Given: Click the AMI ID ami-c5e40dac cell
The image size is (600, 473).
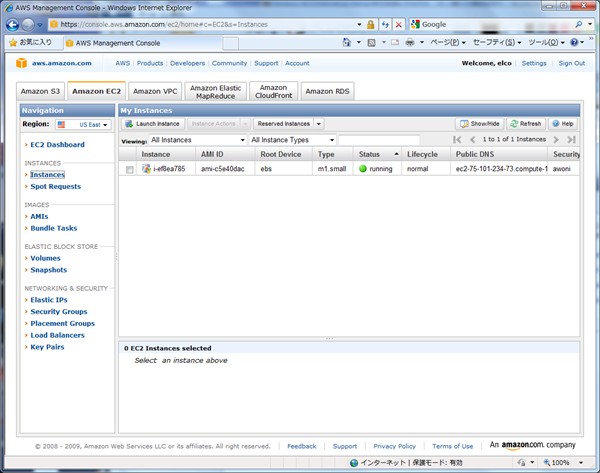Looking at the screenshot, I should point(223,169).
